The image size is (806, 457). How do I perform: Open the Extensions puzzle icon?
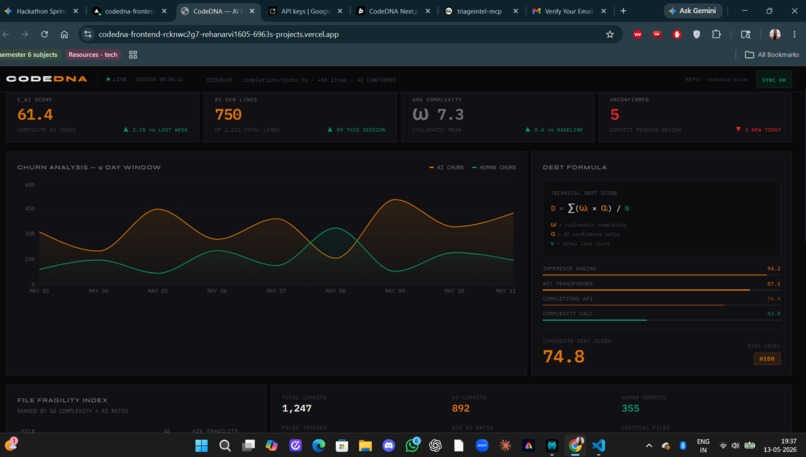tap(716, 34)
